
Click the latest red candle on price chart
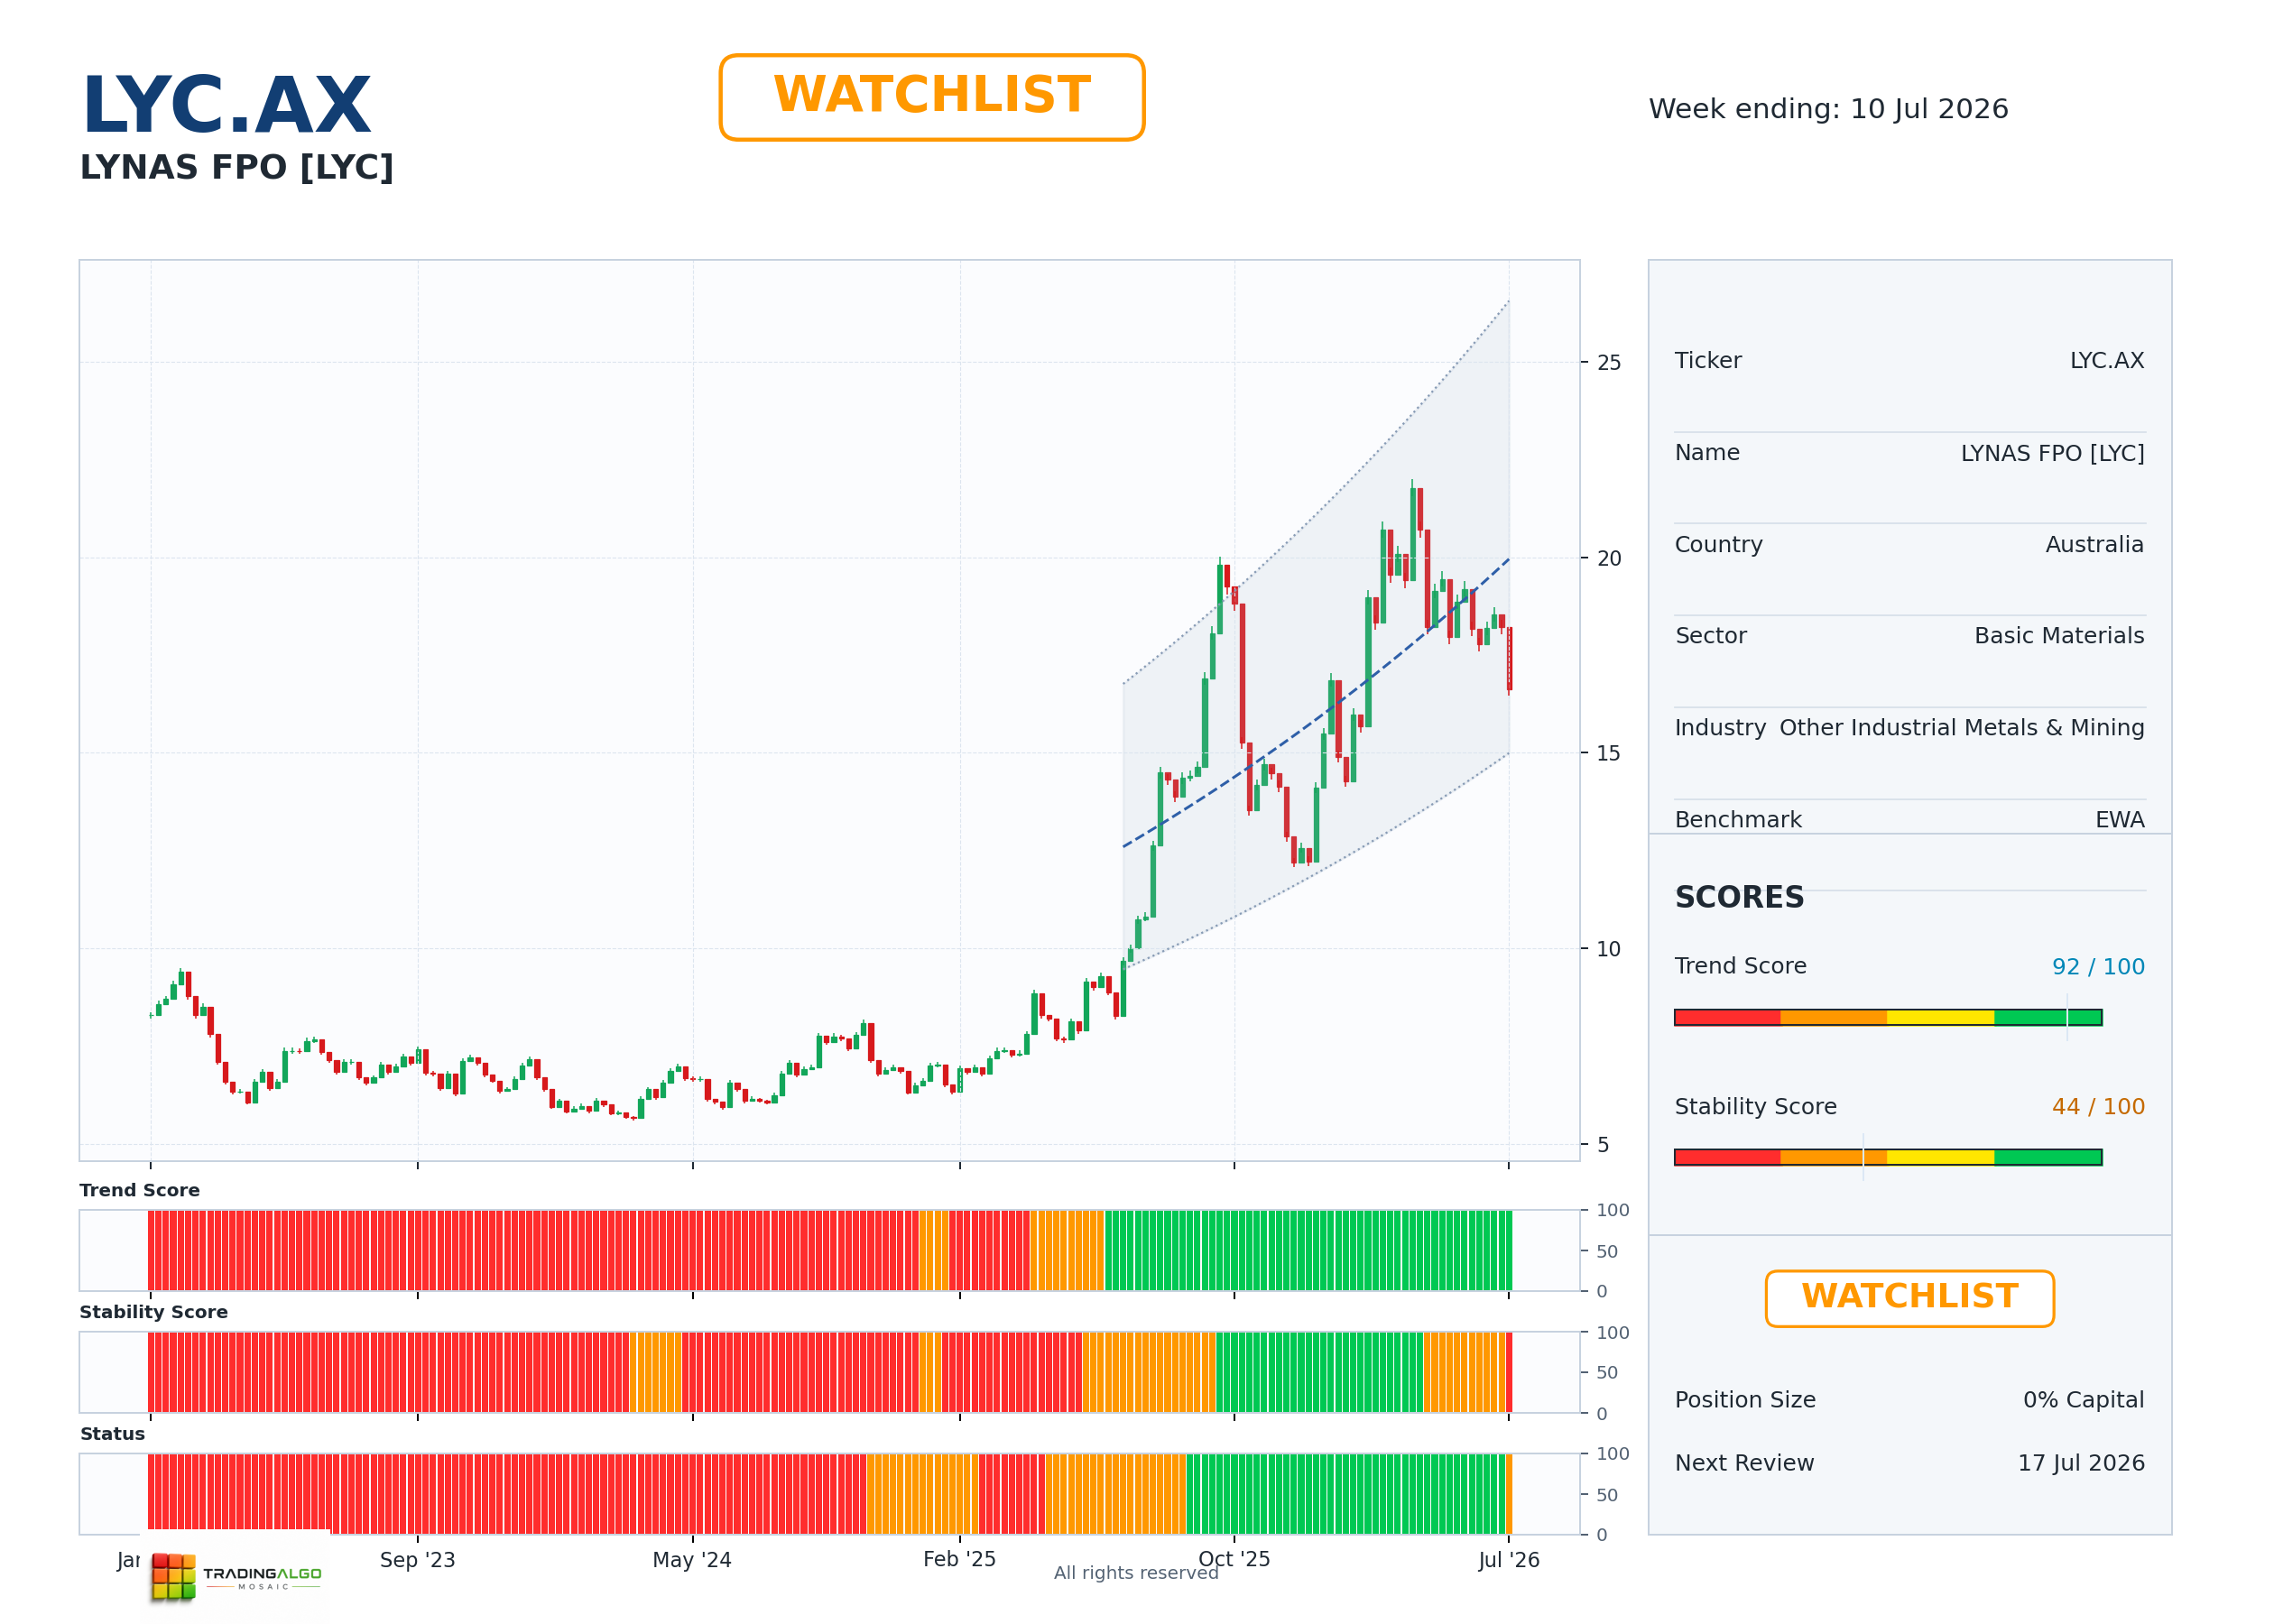point(1510,659)
